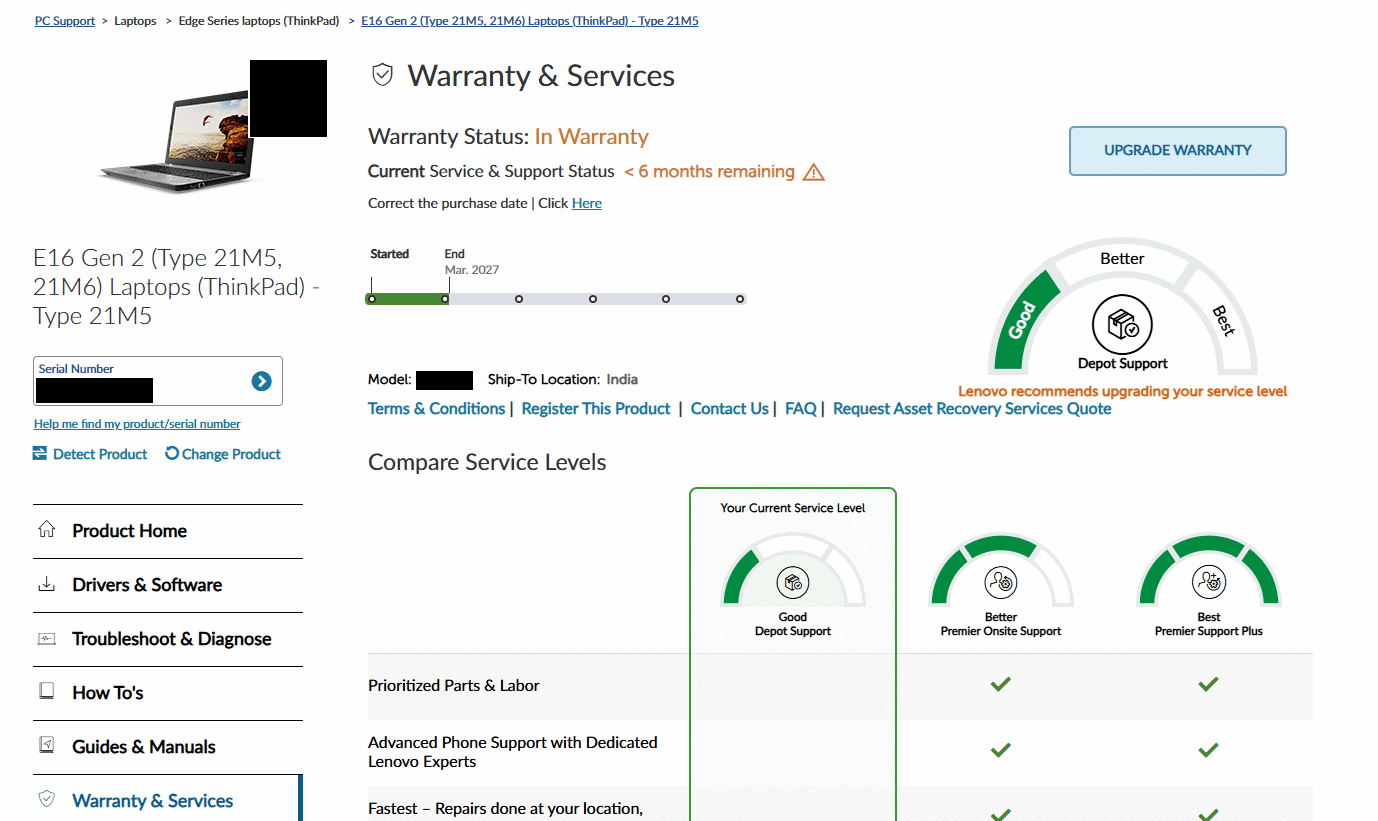
Task: Click the shield icon beside Warranty & Services heading
Action: [382, 75]
